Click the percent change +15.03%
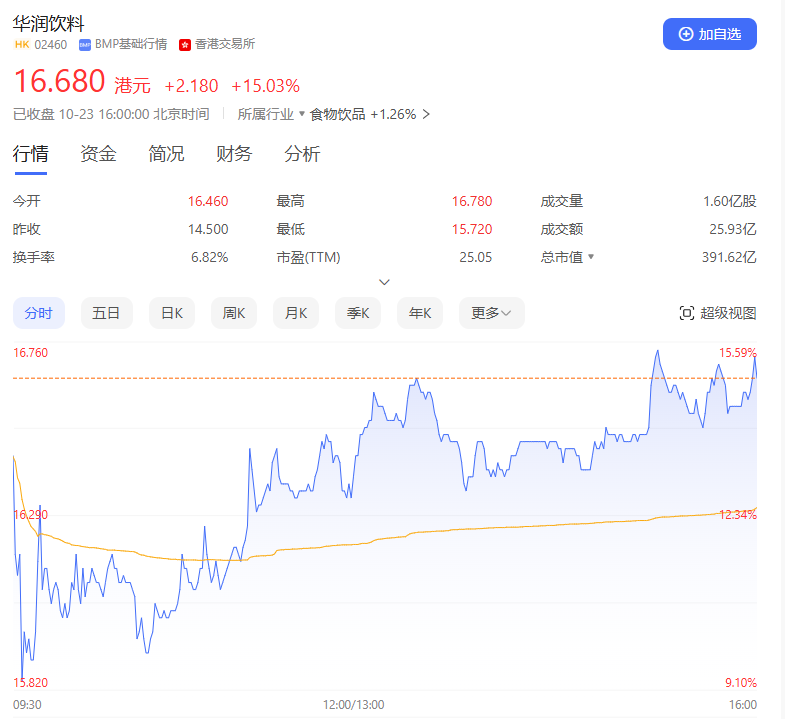 [x=265, y=86]
